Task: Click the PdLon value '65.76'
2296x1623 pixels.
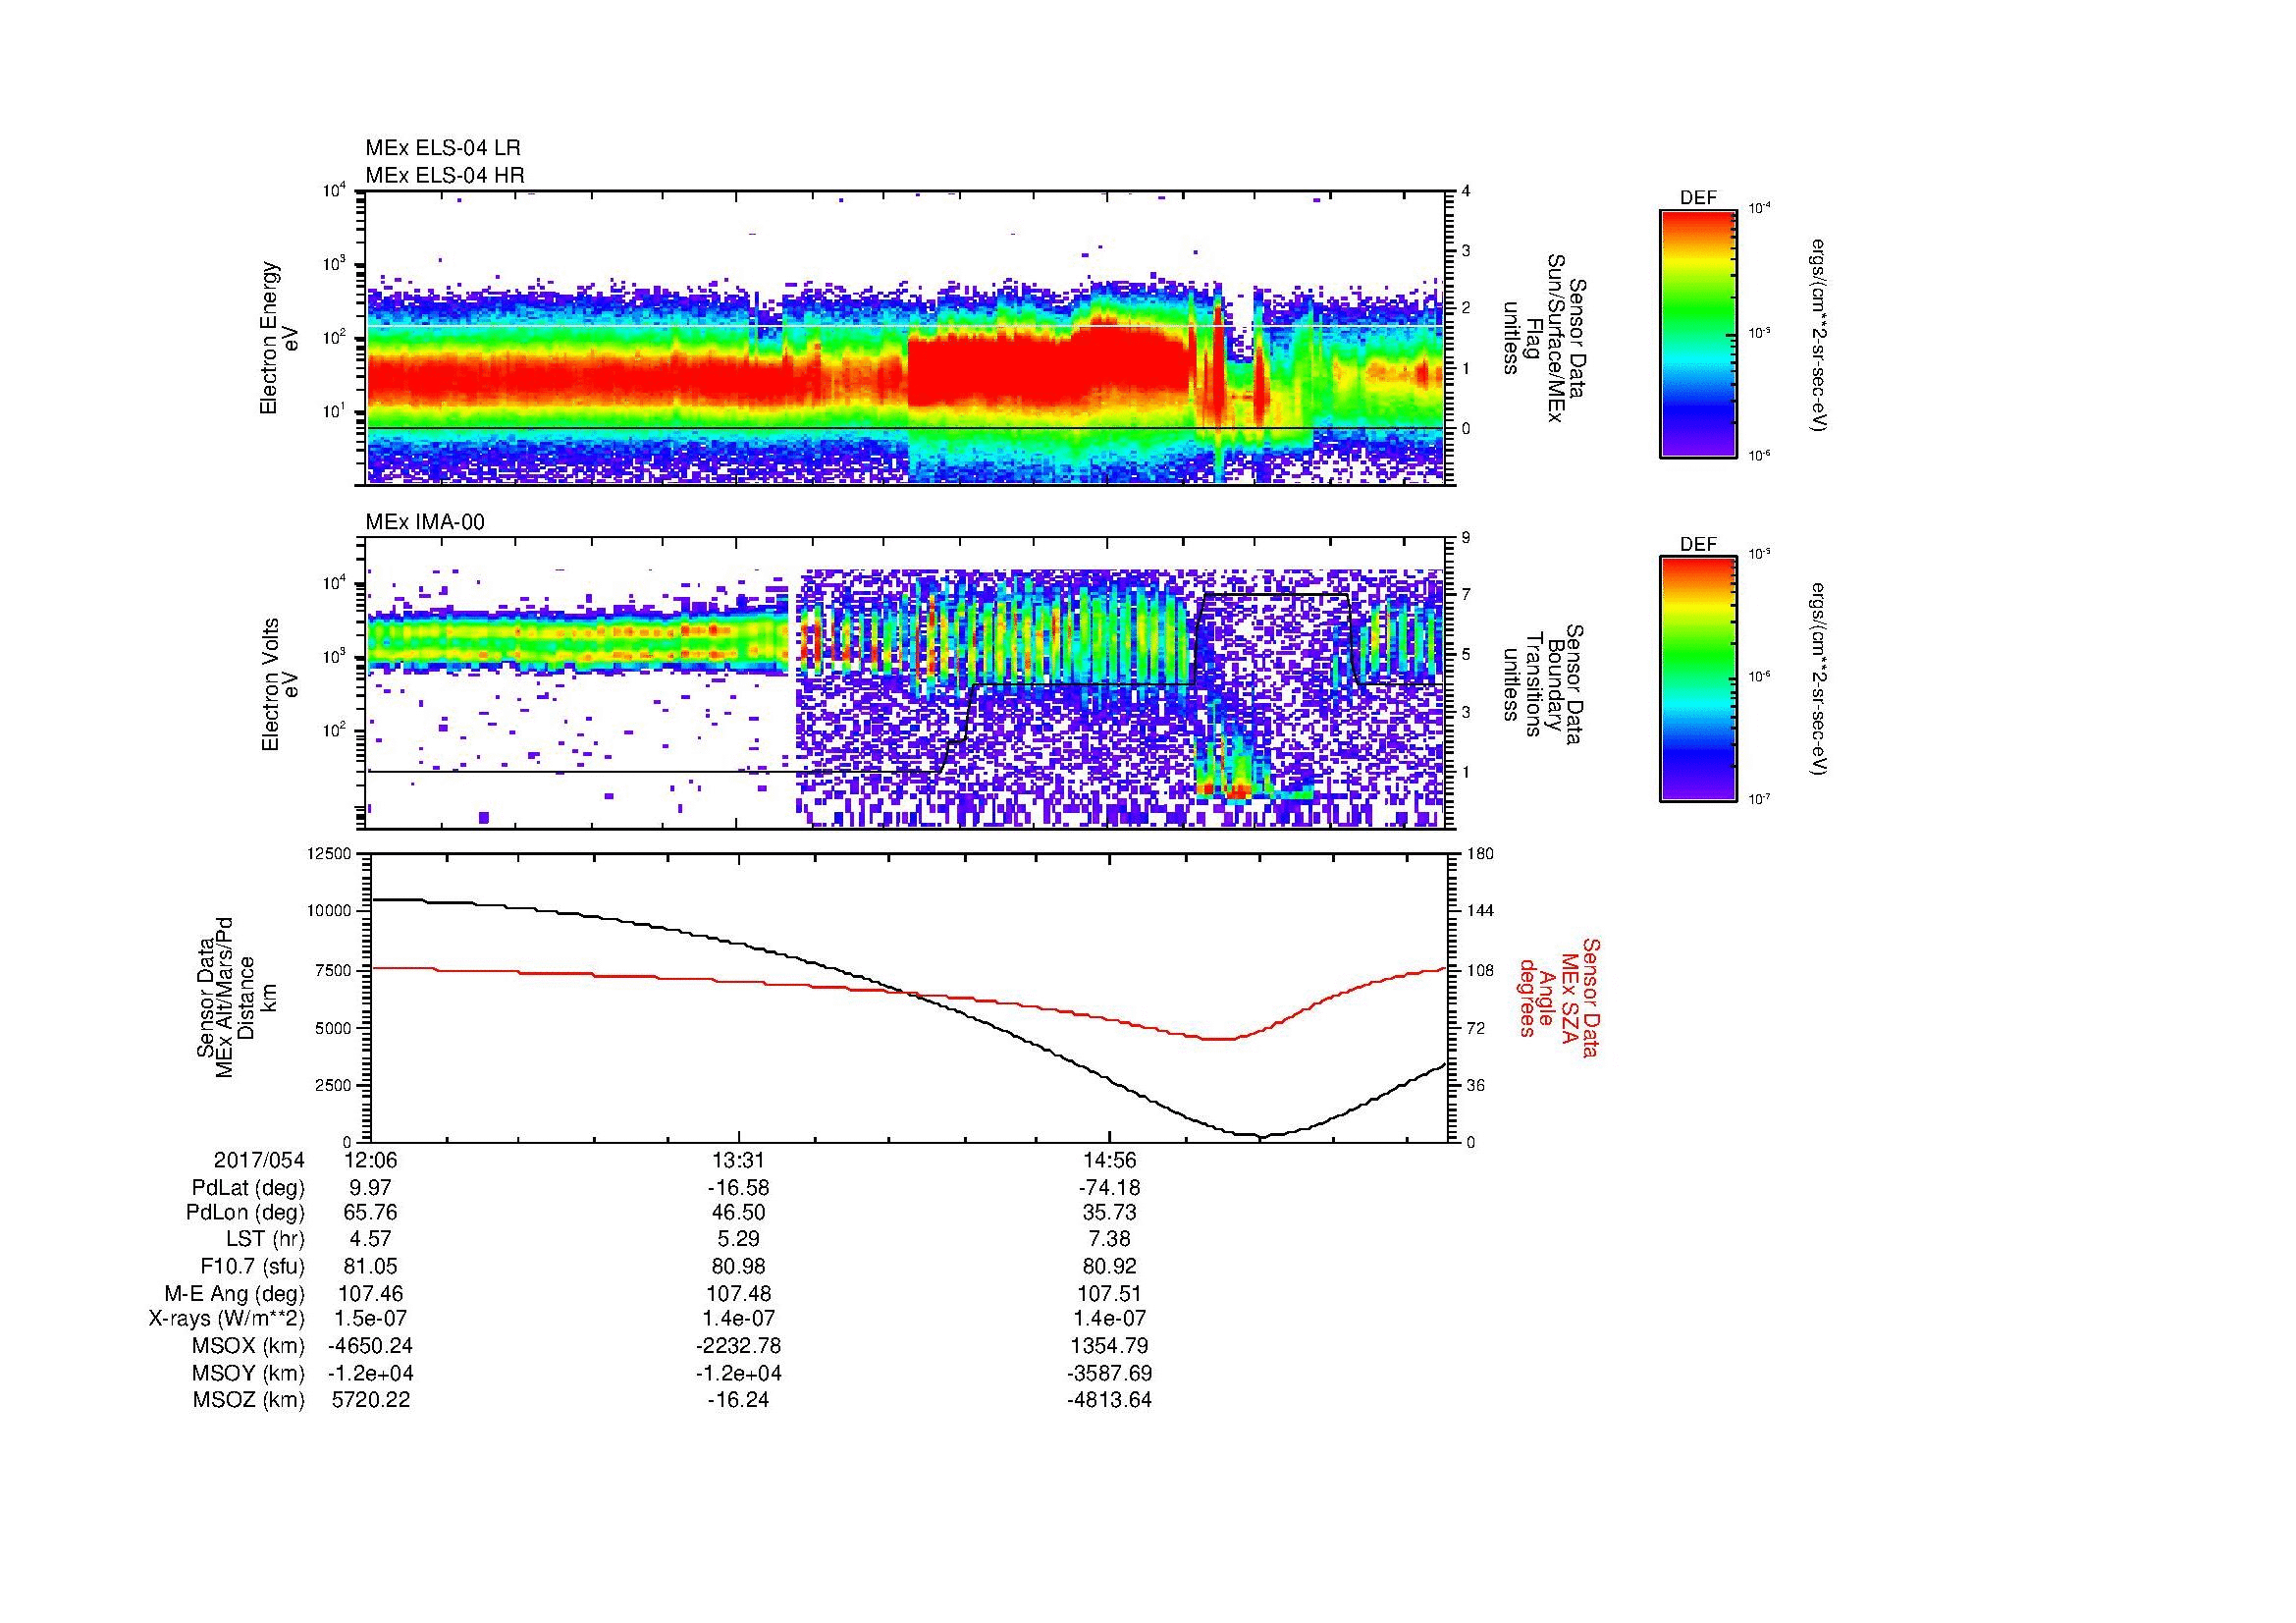Action: [x=370, y=1213]
